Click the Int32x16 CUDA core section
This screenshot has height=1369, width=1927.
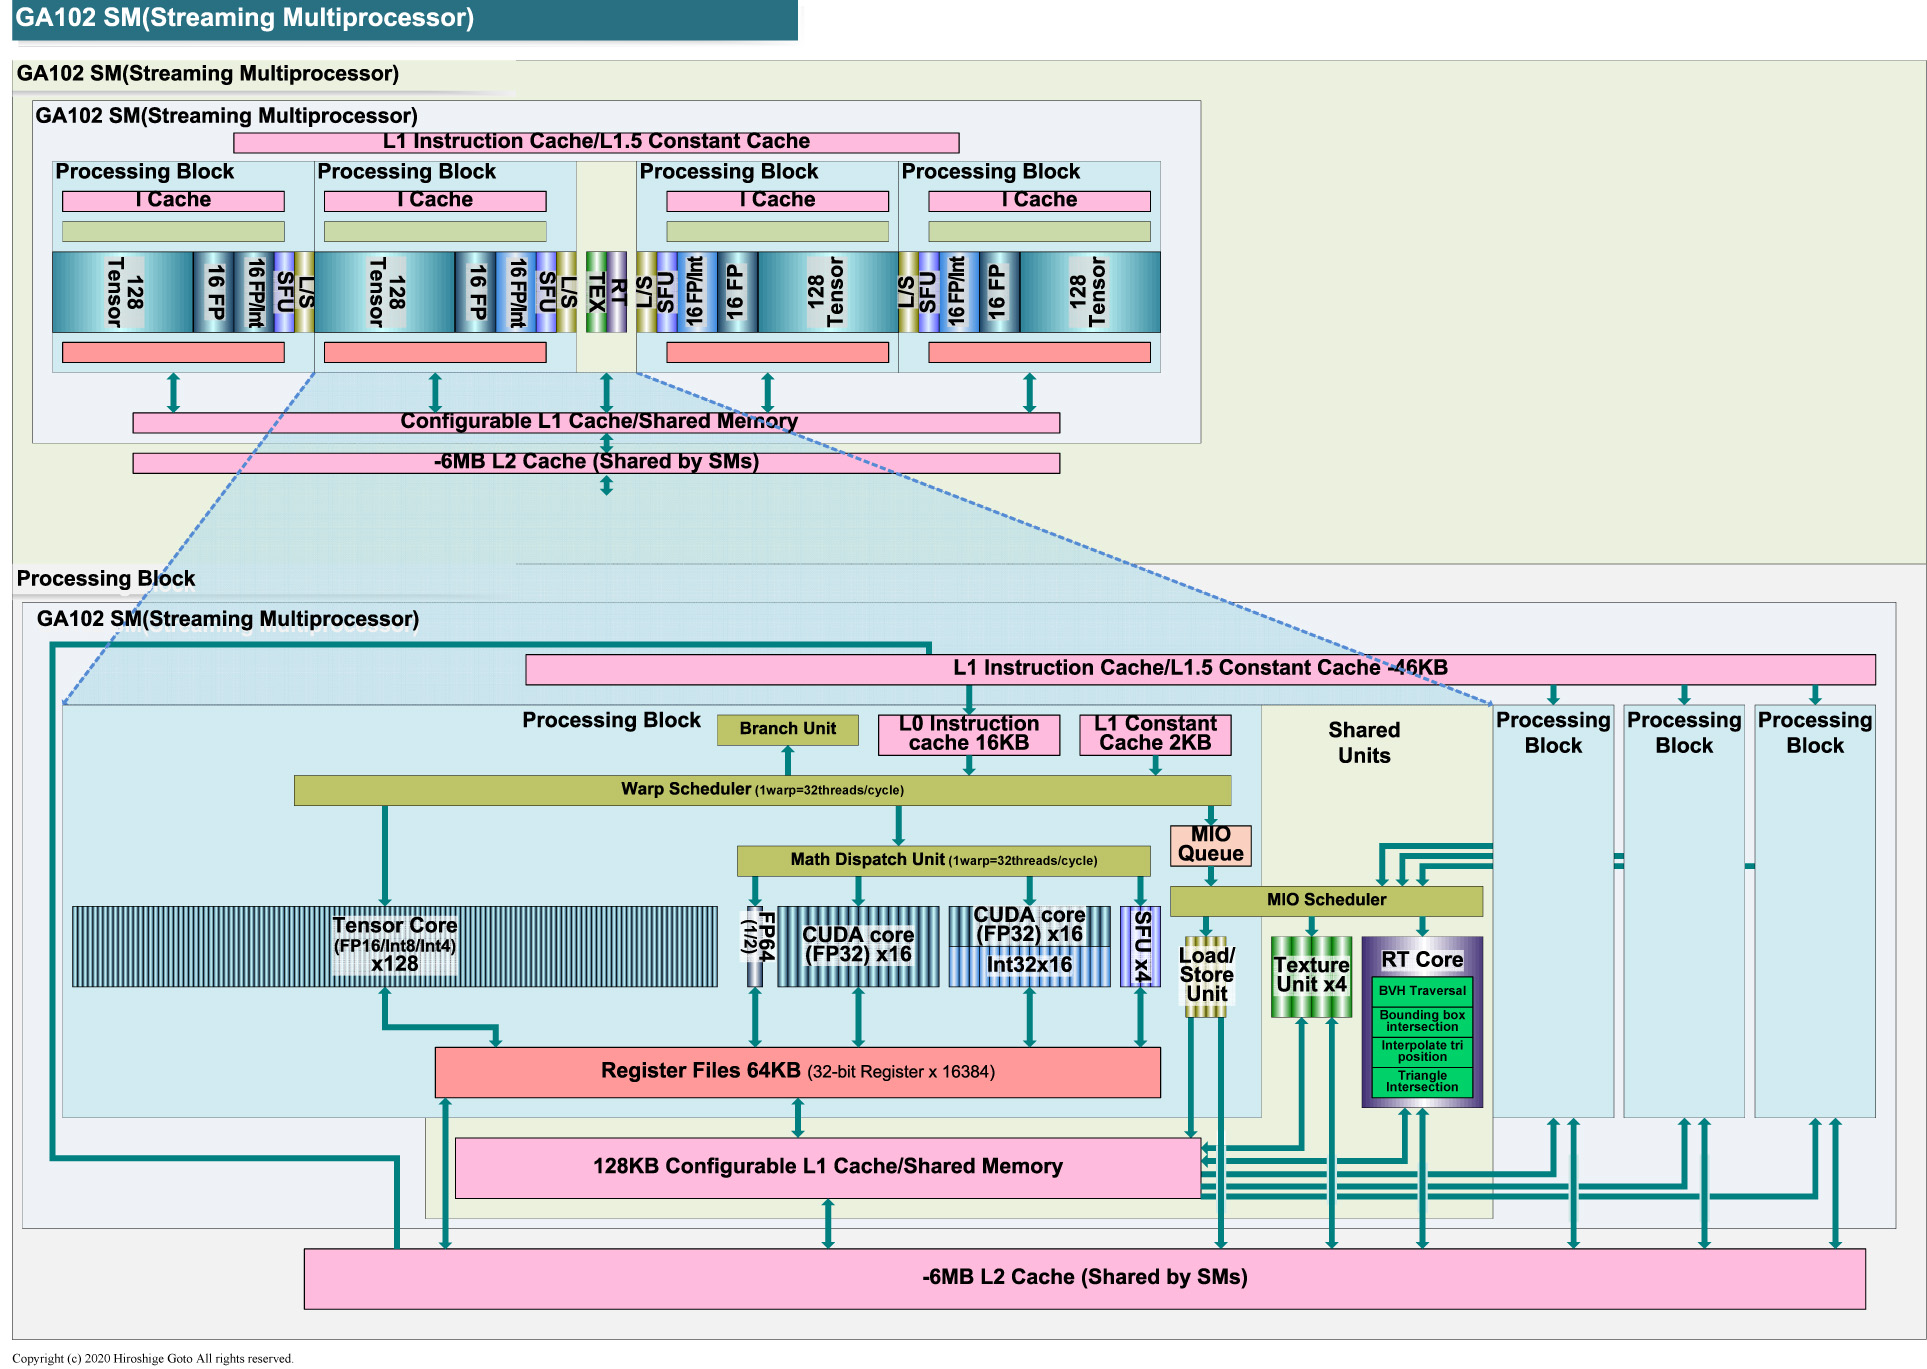tap(1029, 966)
